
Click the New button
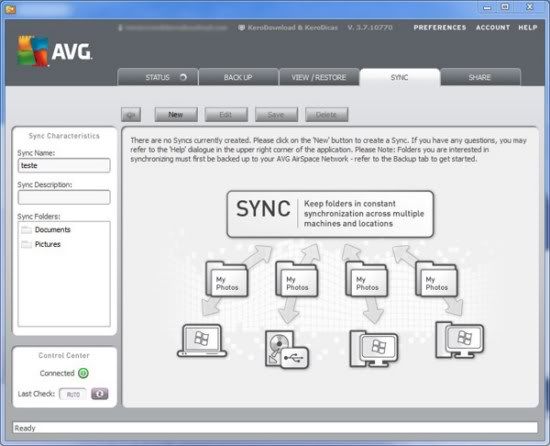[176, 115]
